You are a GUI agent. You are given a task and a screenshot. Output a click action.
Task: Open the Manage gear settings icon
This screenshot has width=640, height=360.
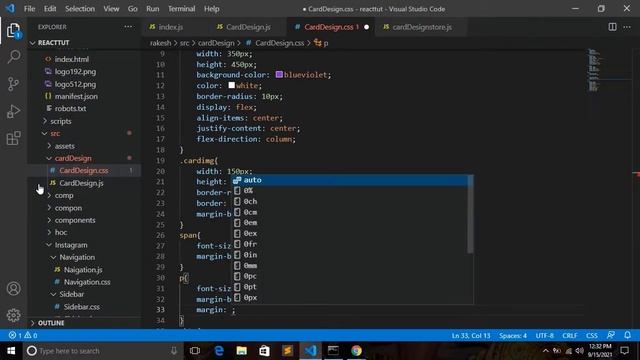[13, 315]
